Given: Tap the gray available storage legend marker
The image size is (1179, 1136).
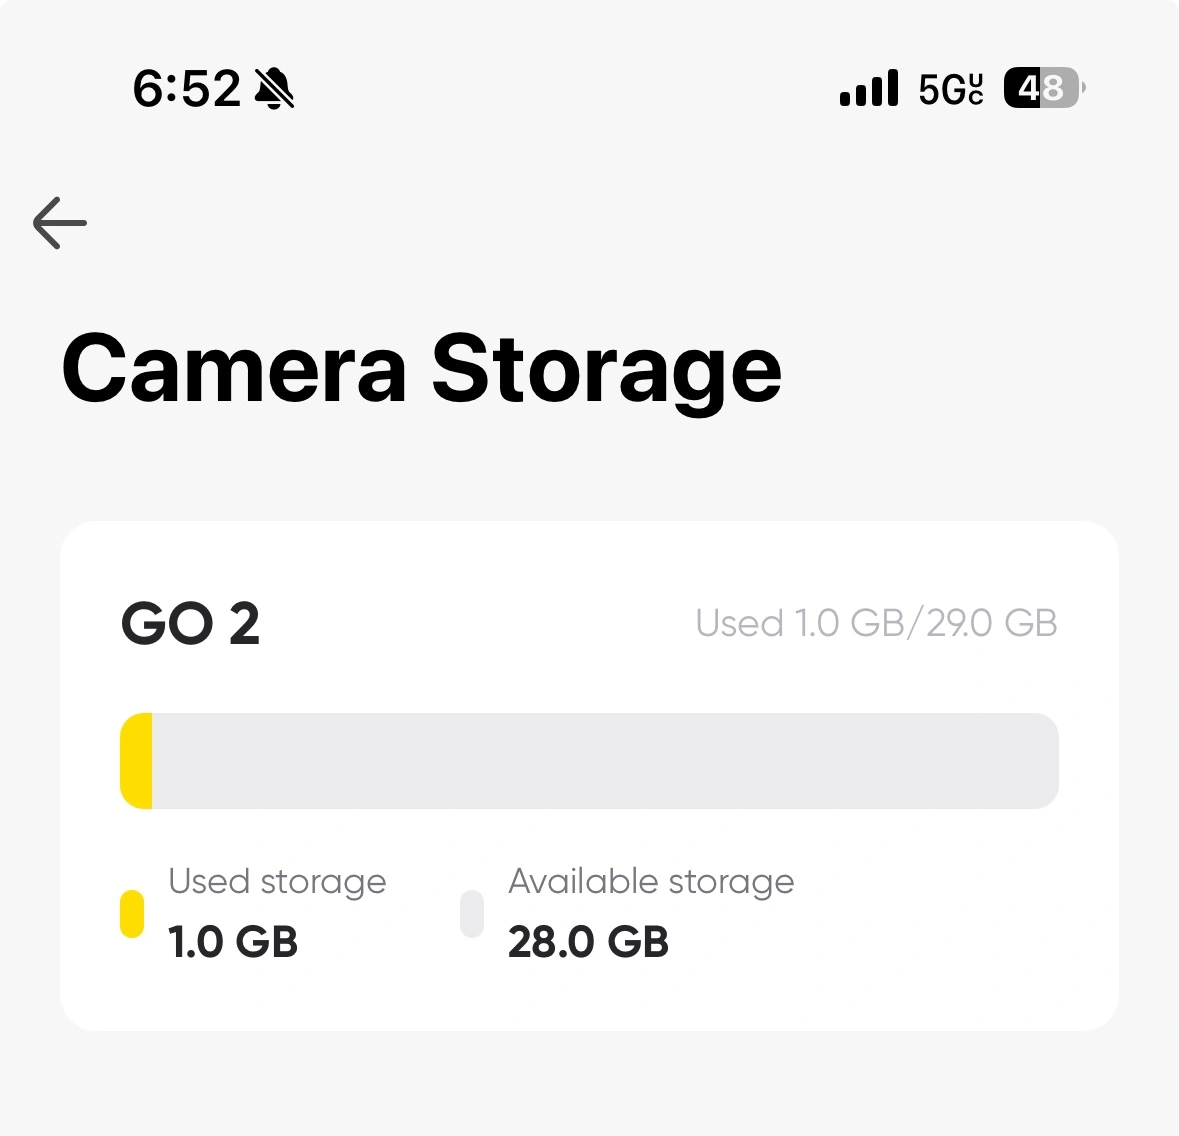Looking at the screenshot, I should [x=471, y=913].
